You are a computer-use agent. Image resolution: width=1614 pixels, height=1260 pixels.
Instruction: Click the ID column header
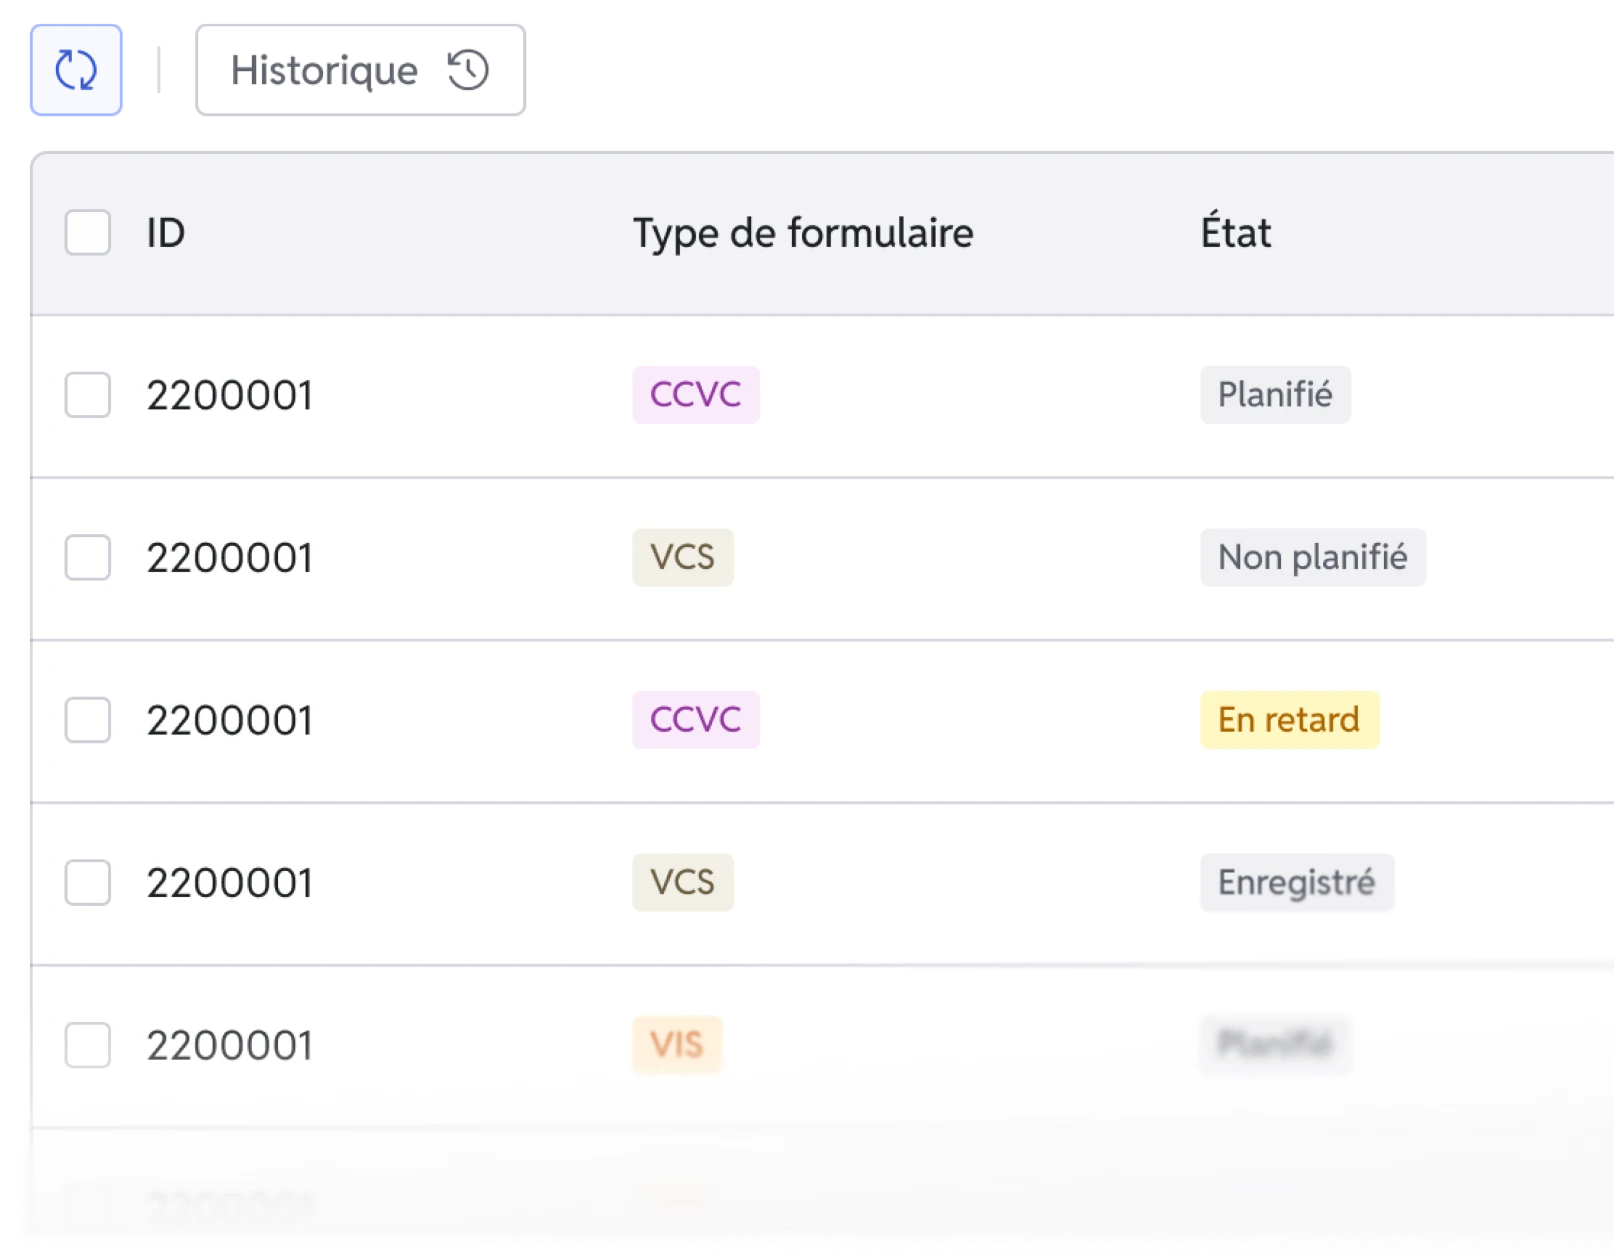click(x=166, y=233)
